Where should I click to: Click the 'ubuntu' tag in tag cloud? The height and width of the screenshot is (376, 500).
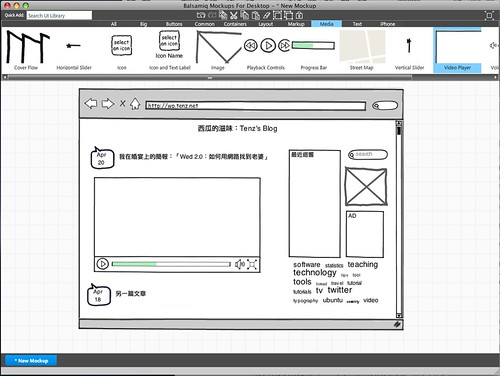click(333, 300)
